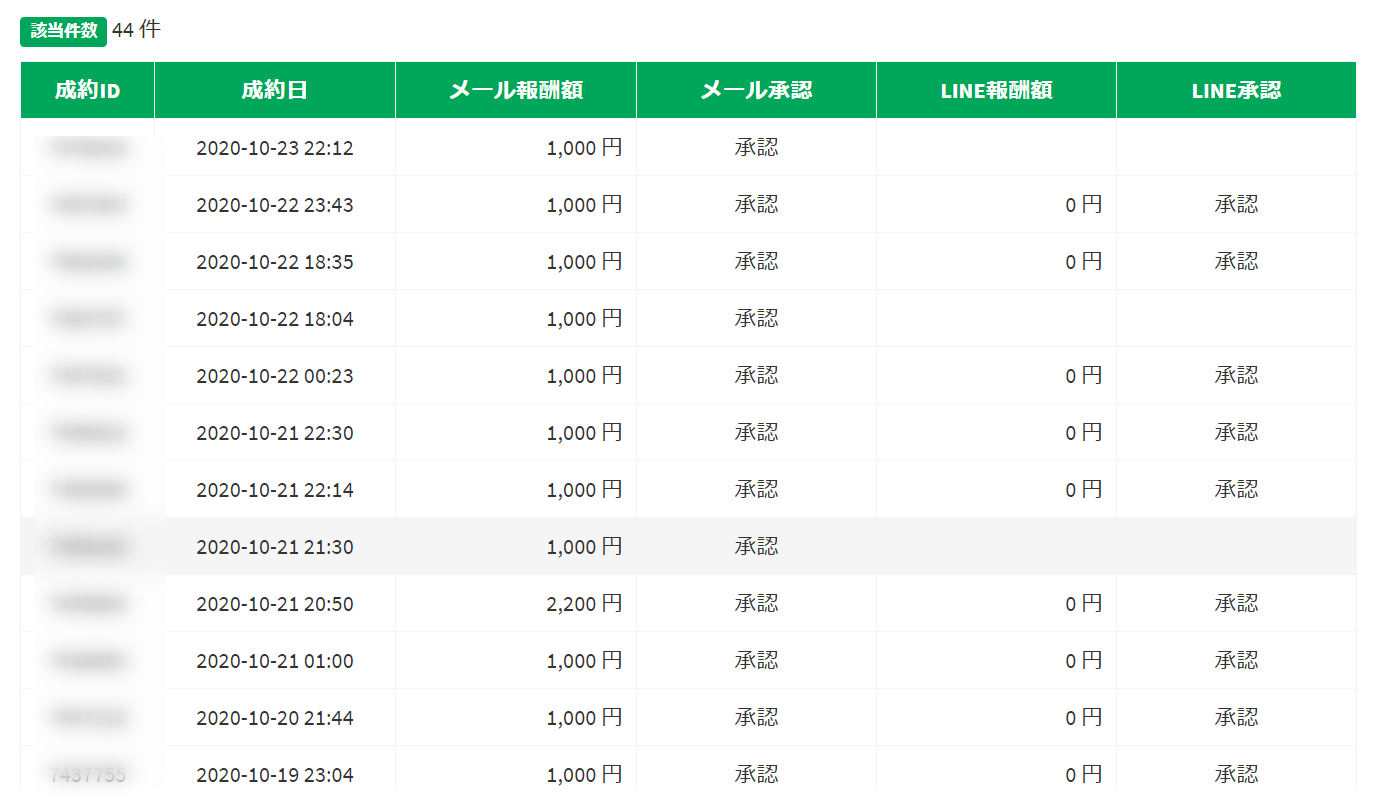The image size is (1380, 809).
Task: Select the メール報酬額 column header
Action: pos(515,90)
